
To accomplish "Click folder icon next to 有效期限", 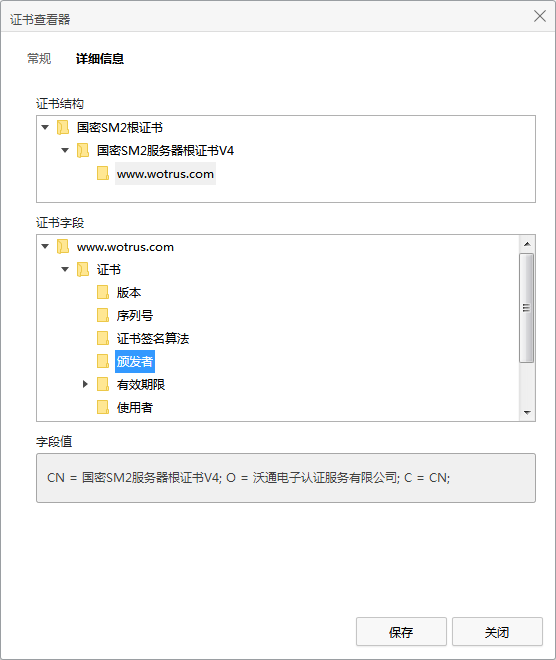I will pyautogui.click(x=103, y=384).
